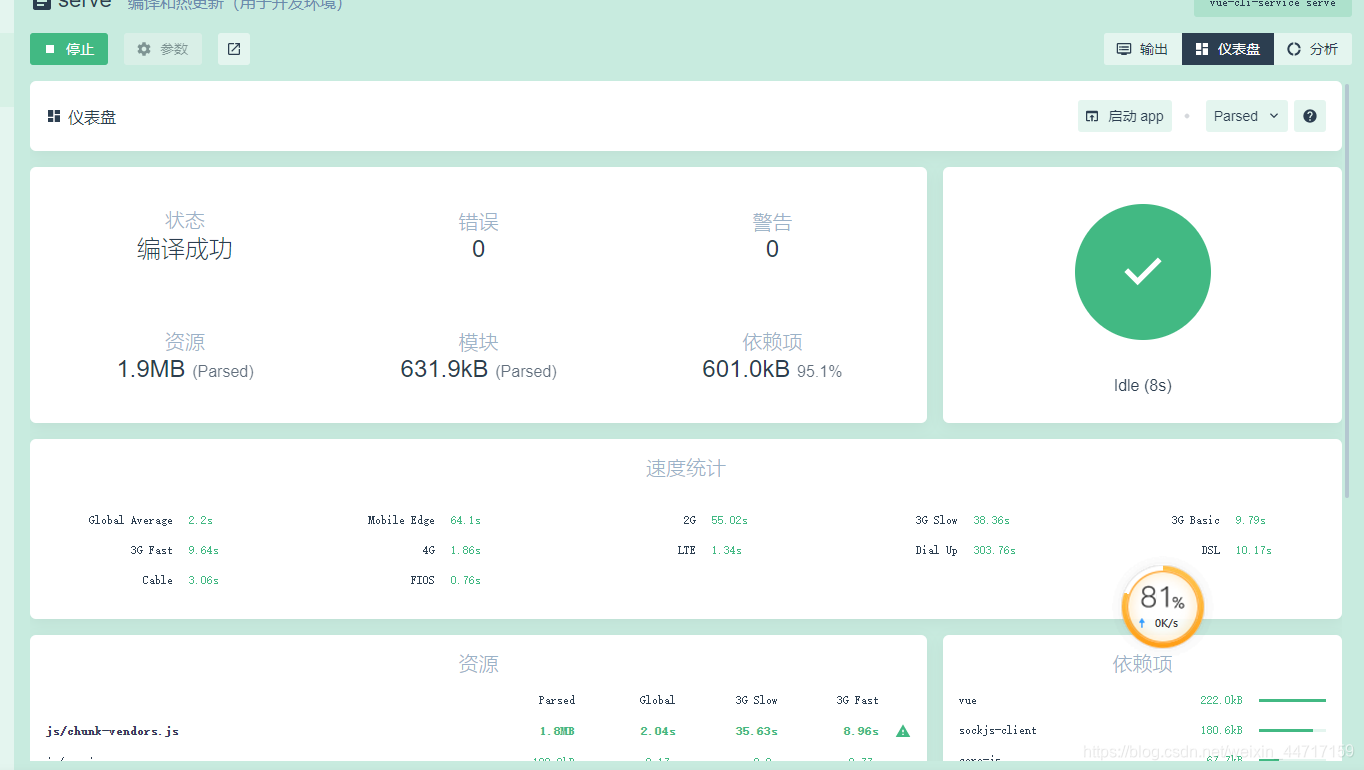Click the 3G Fast column header in assets
Viewport: 1364px width, 770px height.
pos(857,700)
